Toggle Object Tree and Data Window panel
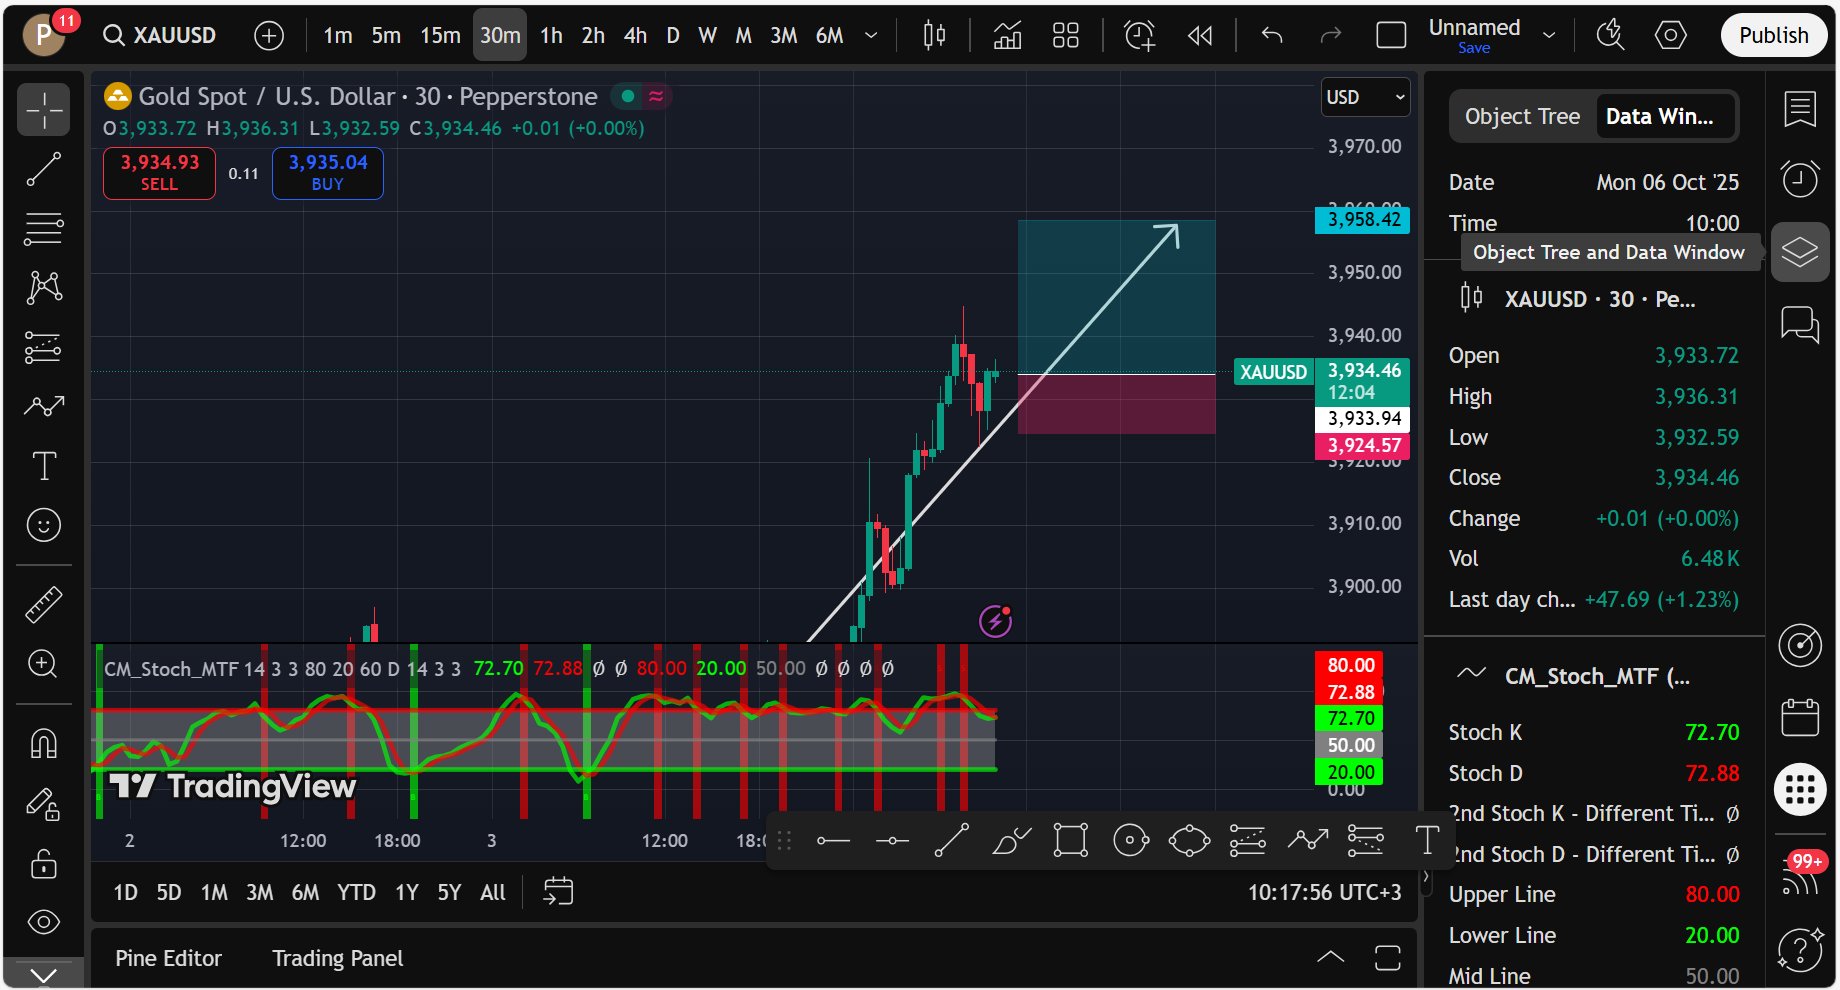1840x990 pixels. tap(1800, 251)
